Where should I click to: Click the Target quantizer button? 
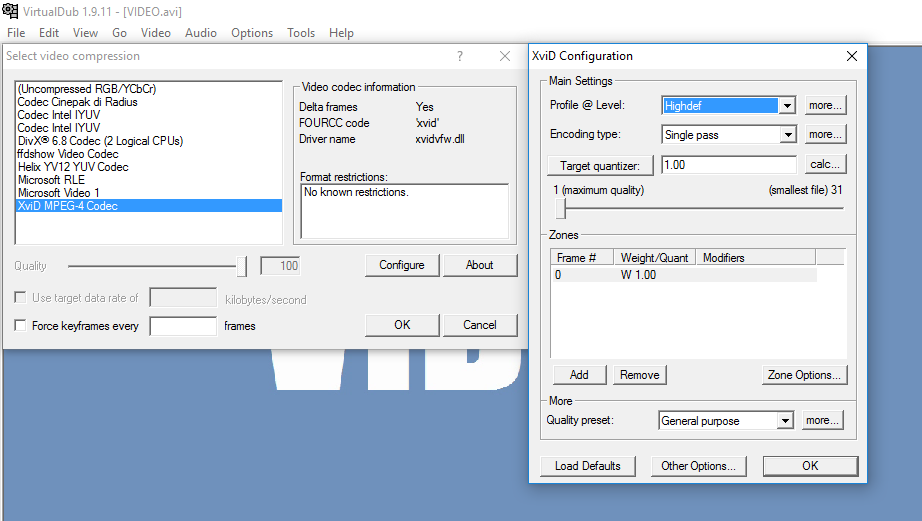pyautogui.click(x=600, y=166)
